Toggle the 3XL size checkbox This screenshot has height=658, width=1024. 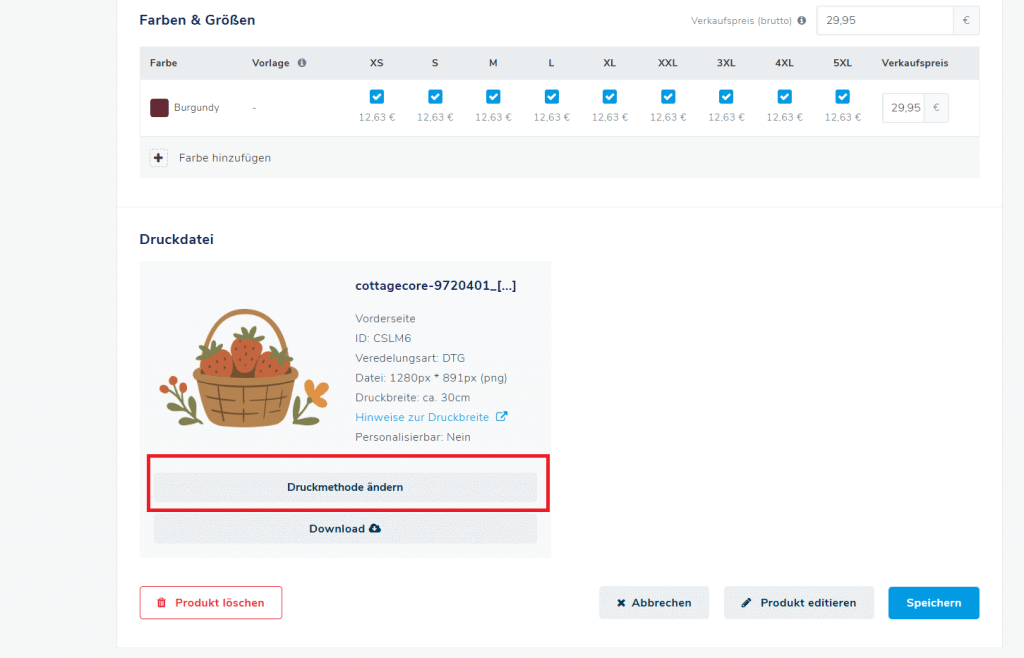point(726,97)
